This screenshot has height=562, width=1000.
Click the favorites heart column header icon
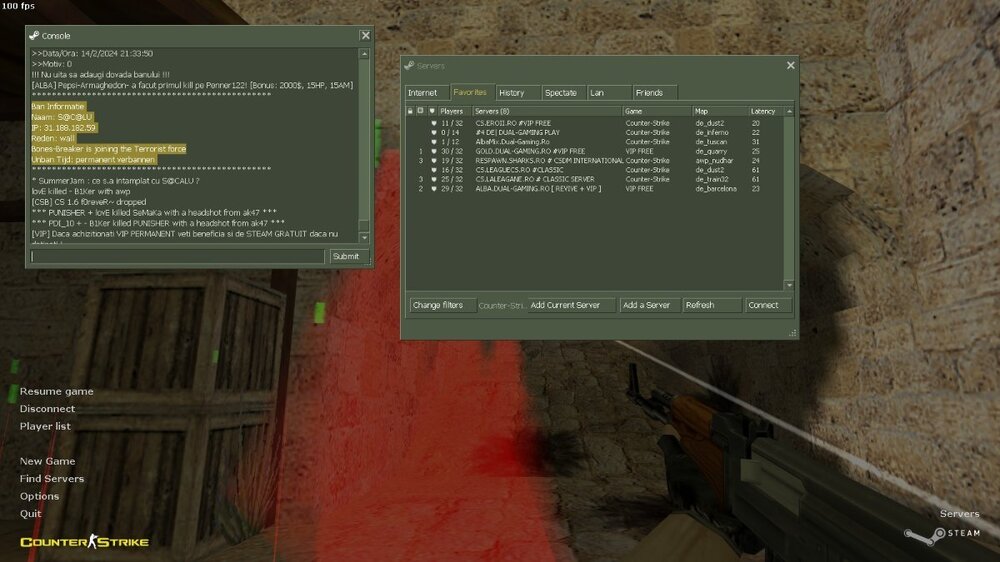click(432, 111)
